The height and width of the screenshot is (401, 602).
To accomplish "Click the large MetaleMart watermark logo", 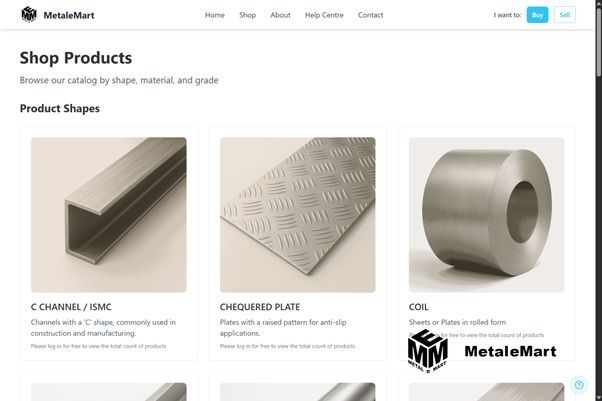I will (482, 351).
